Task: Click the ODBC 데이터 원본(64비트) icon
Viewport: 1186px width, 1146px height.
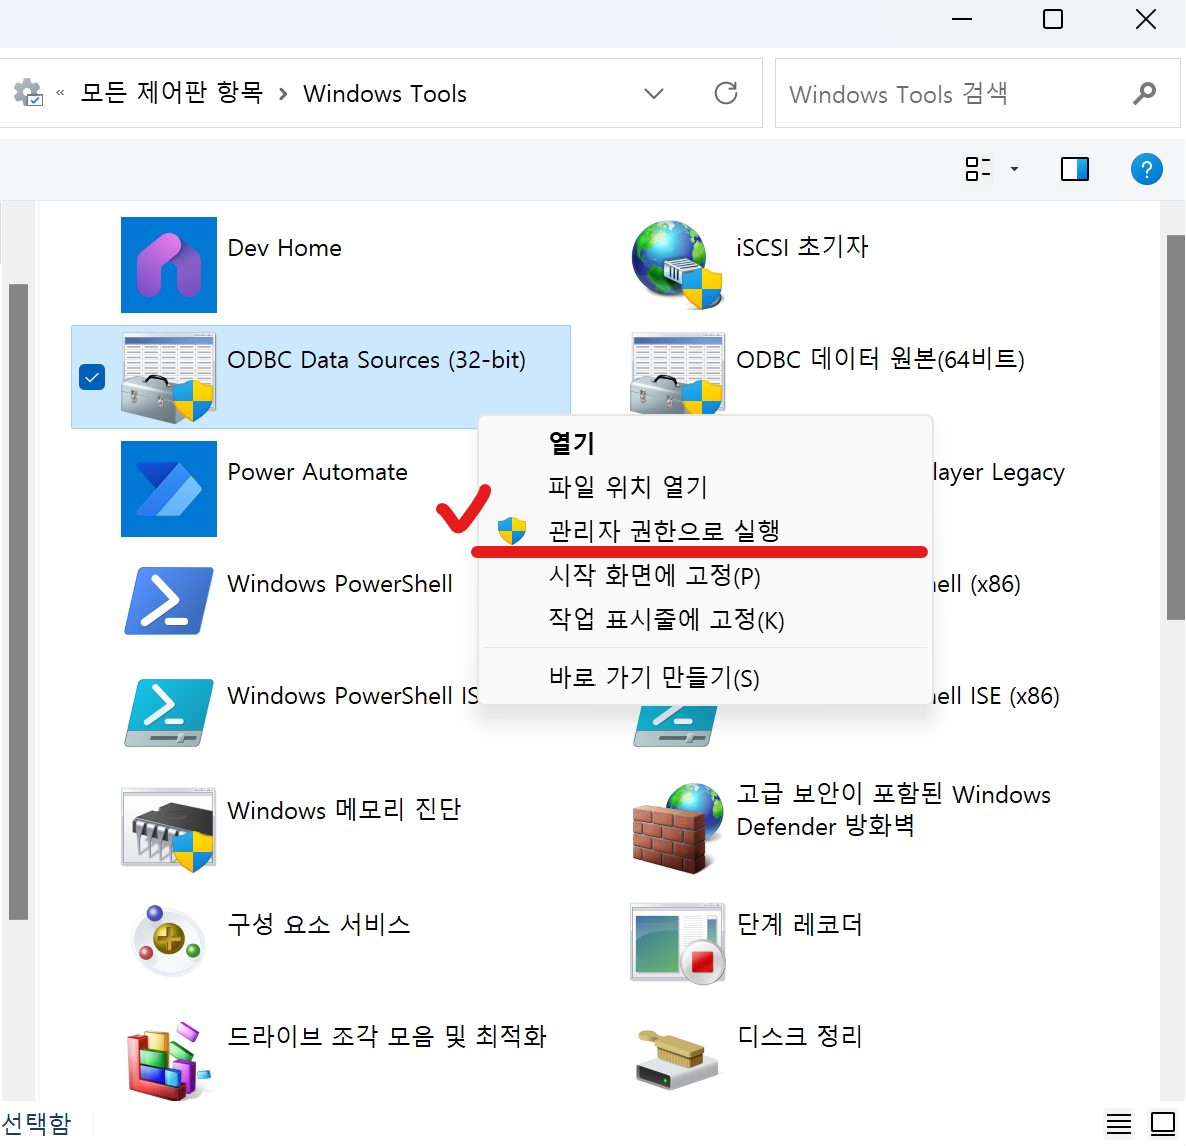Action: [x=677, y=373]
